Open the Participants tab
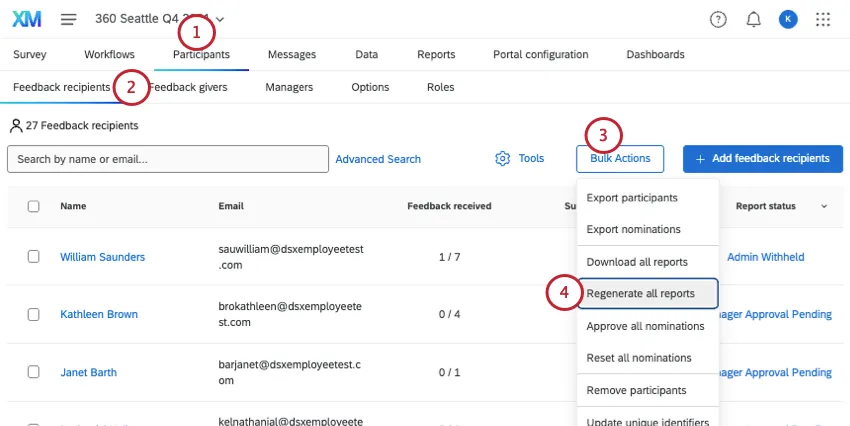Screen dimensions: 850x426 tap(201, 55)
